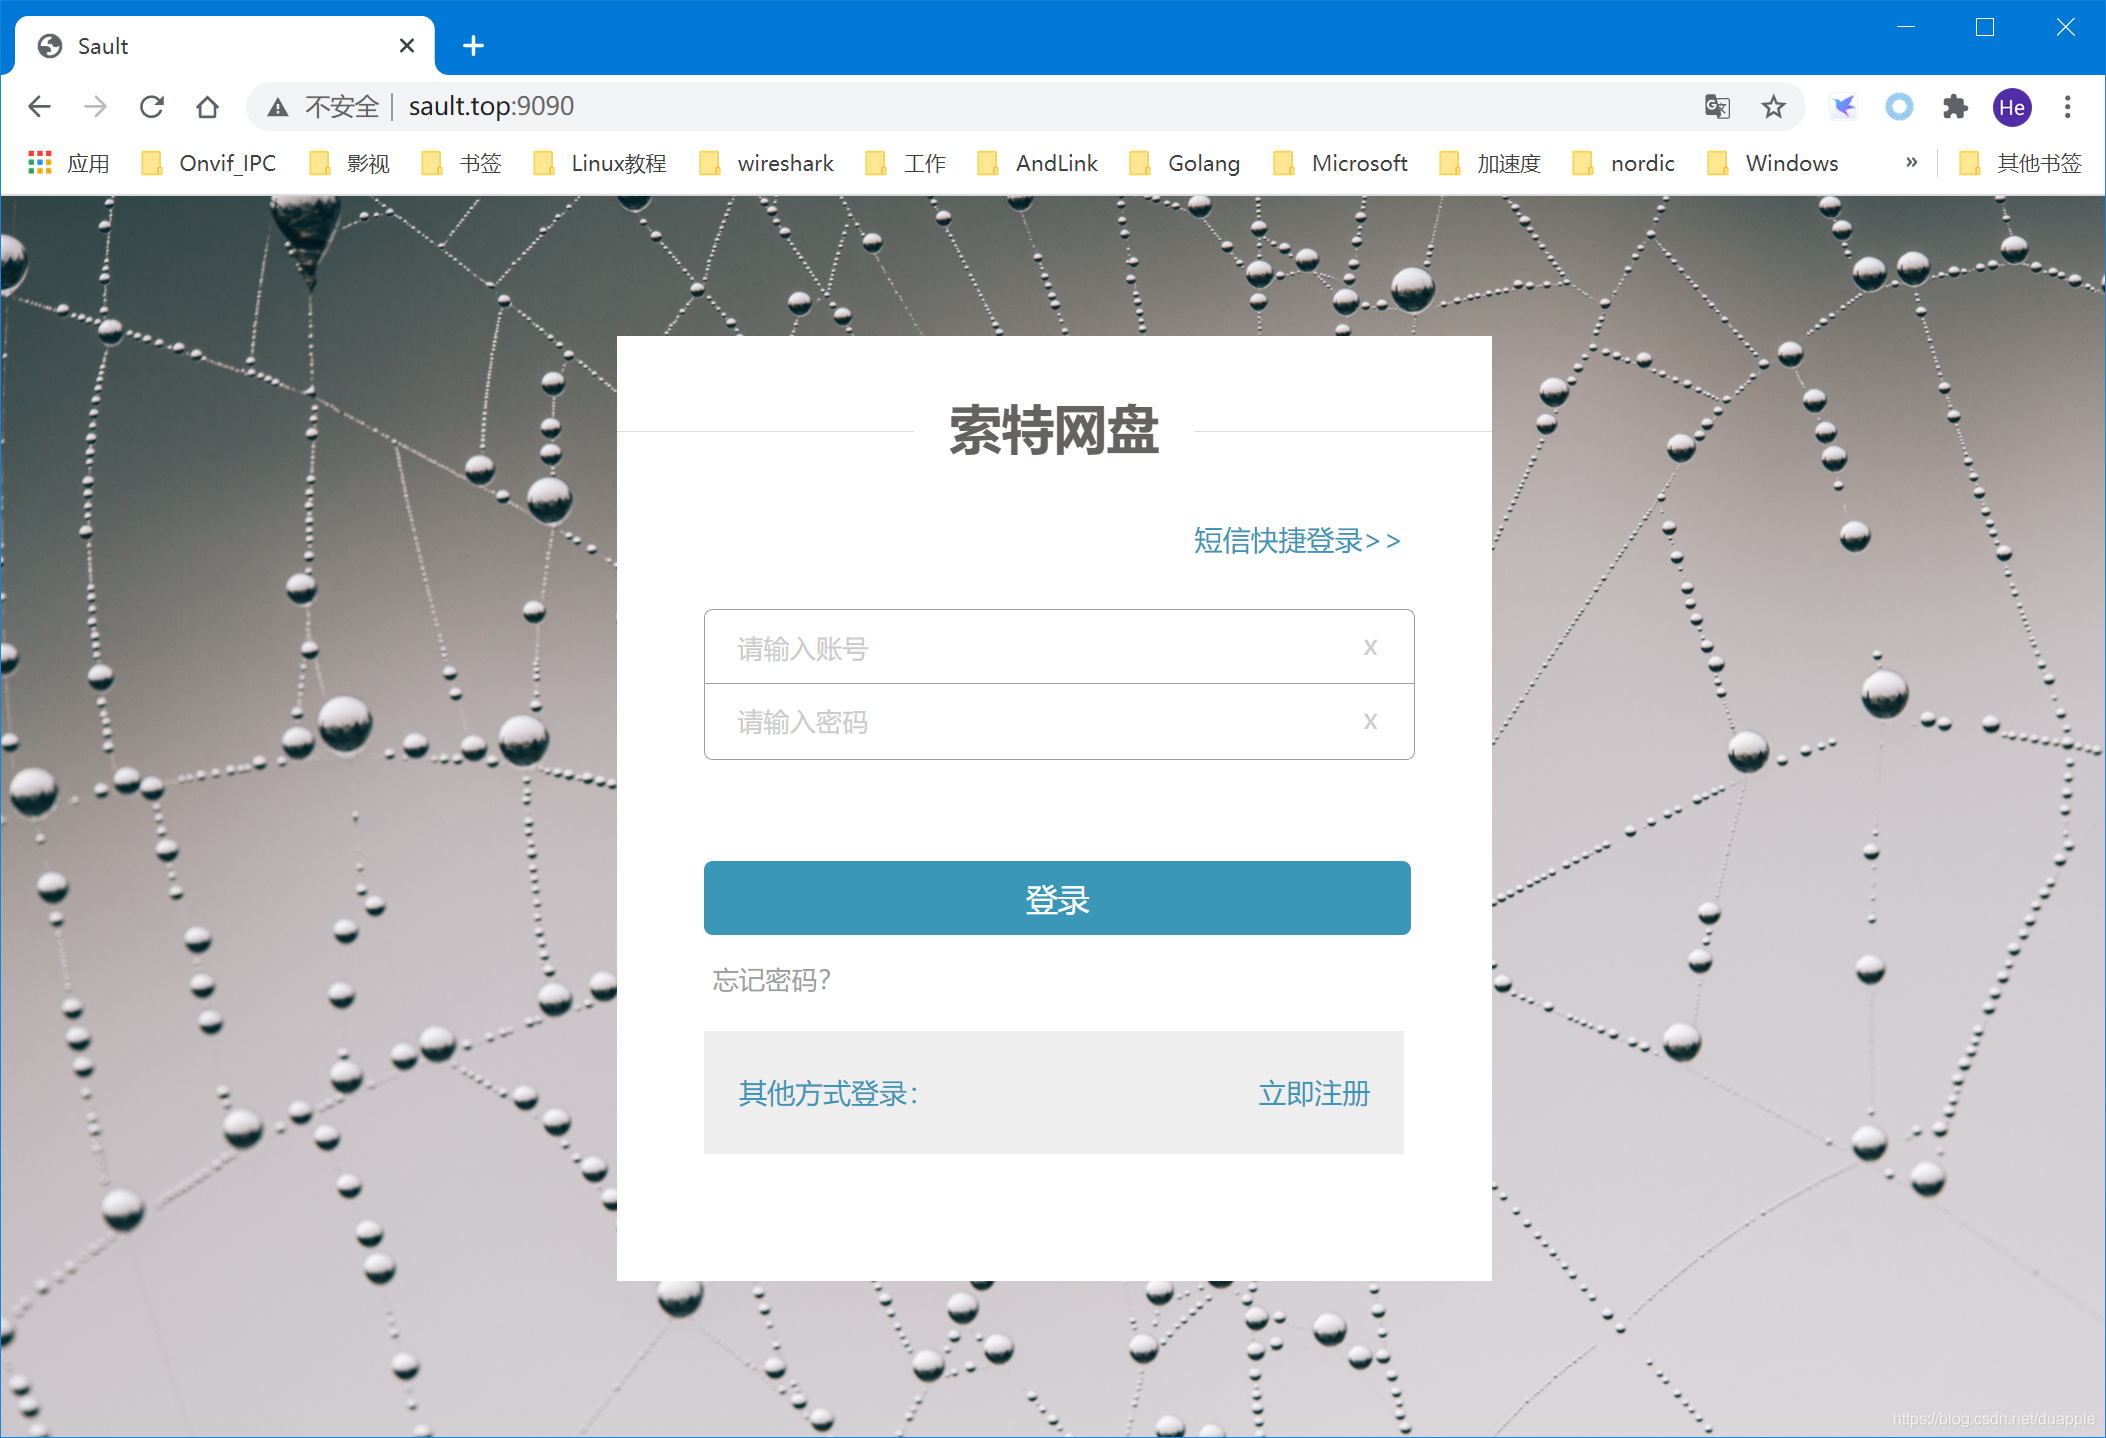Image resolution: width=2106 pixels, height=1438 pixels.
Task: Expand the hidden bookmarks chevron
Action: pos(1911,162)
